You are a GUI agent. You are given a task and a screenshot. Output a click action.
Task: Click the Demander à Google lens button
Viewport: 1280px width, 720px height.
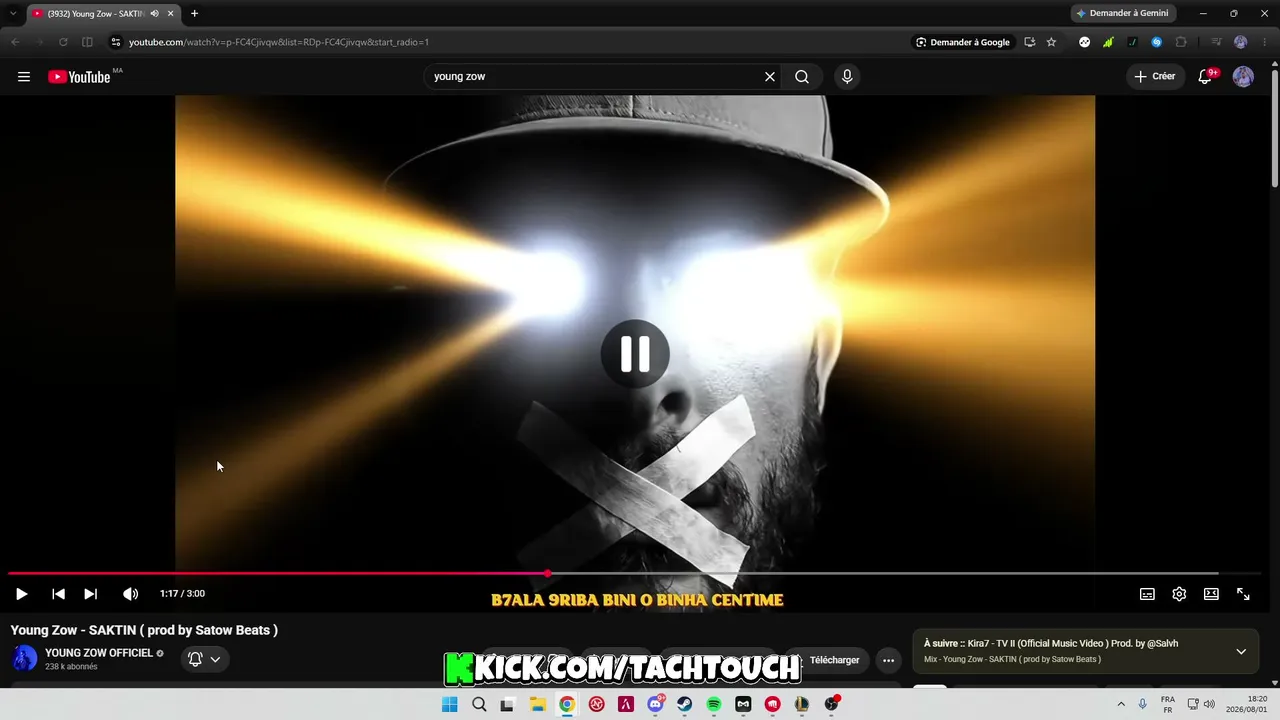(962, 42)
